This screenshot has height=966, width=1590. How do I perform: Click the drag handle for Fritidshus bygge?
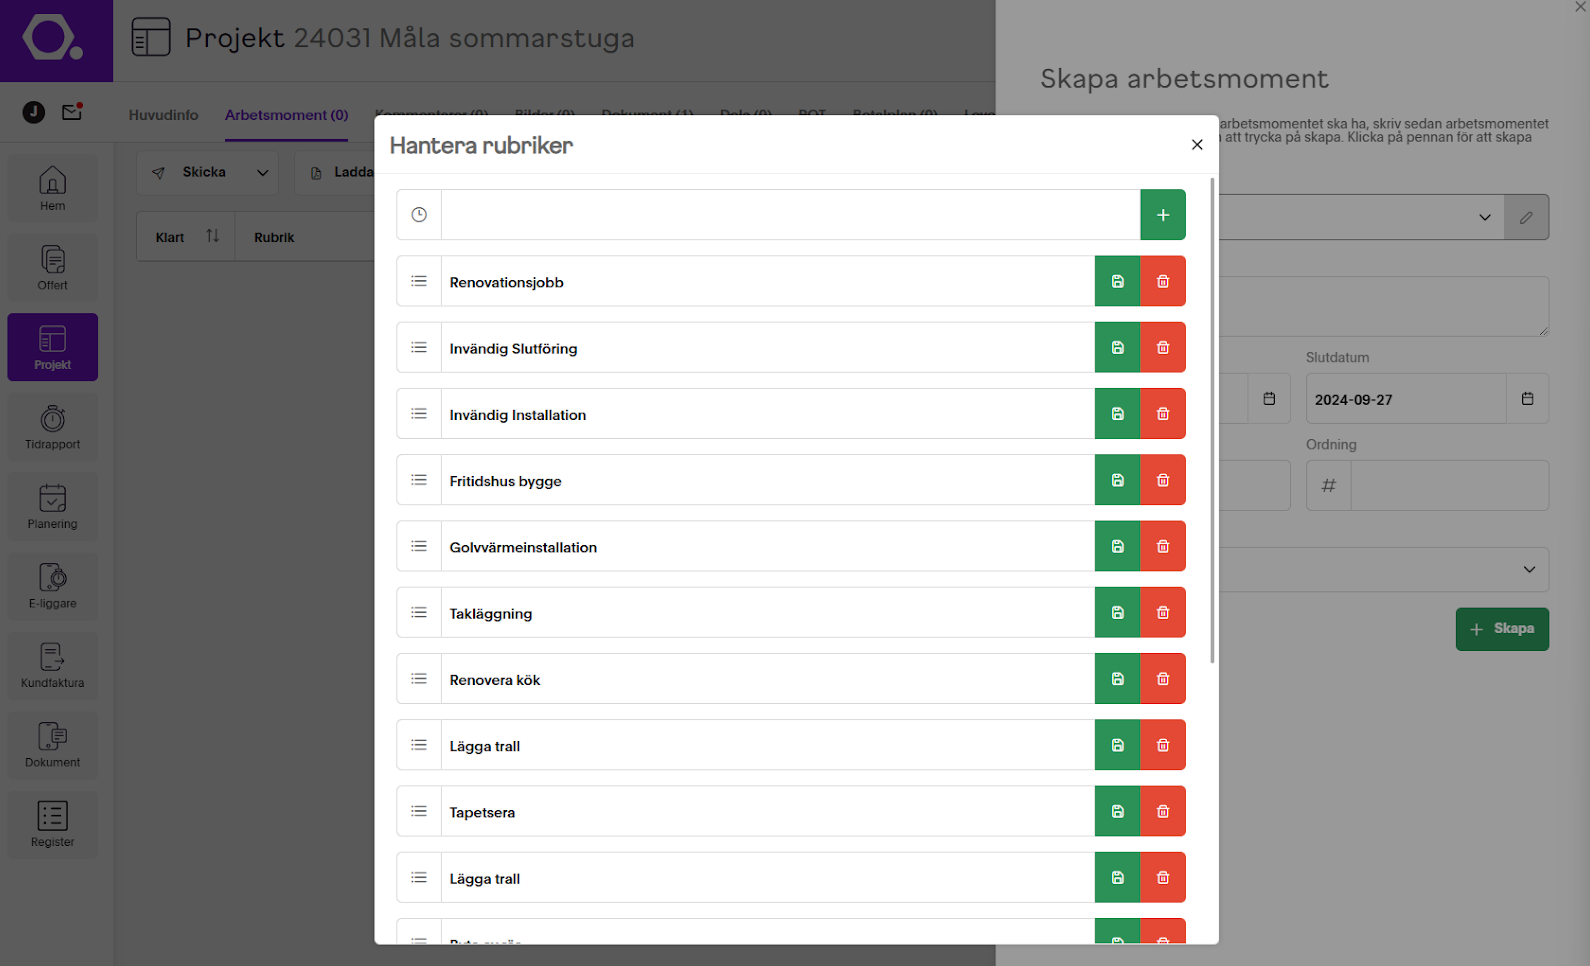tap(419, 480)
